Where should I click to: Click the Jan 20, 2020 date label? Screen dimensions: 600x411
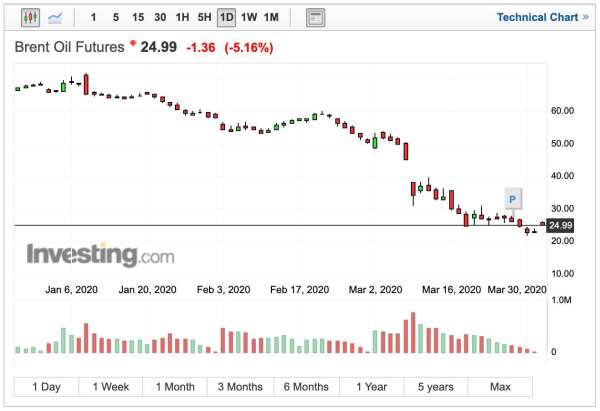coord(147,290)
